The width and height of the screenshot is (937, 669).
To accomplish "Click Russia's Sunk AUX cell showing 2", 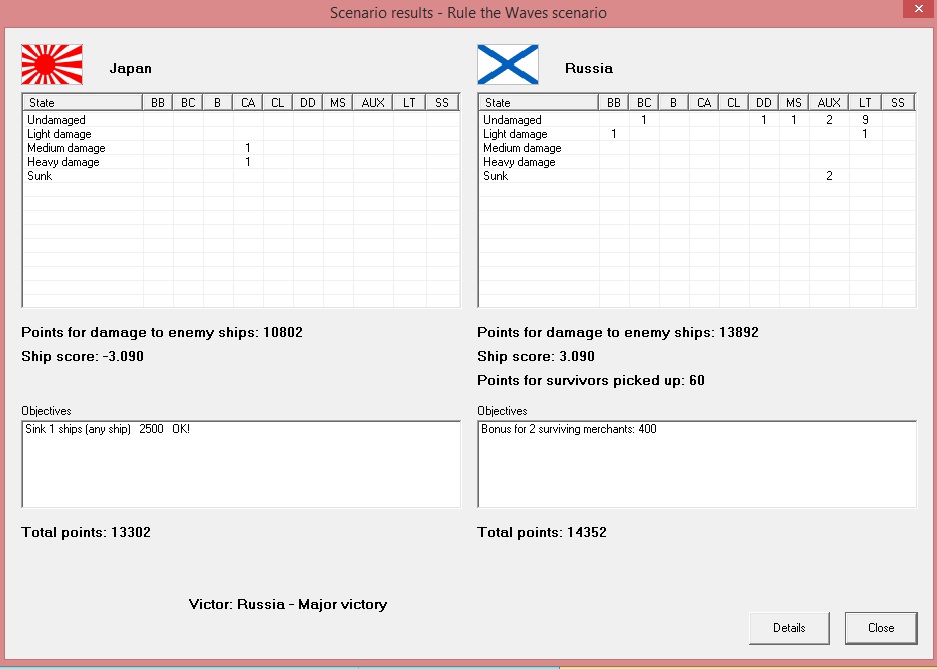I will tap(829, 176).
